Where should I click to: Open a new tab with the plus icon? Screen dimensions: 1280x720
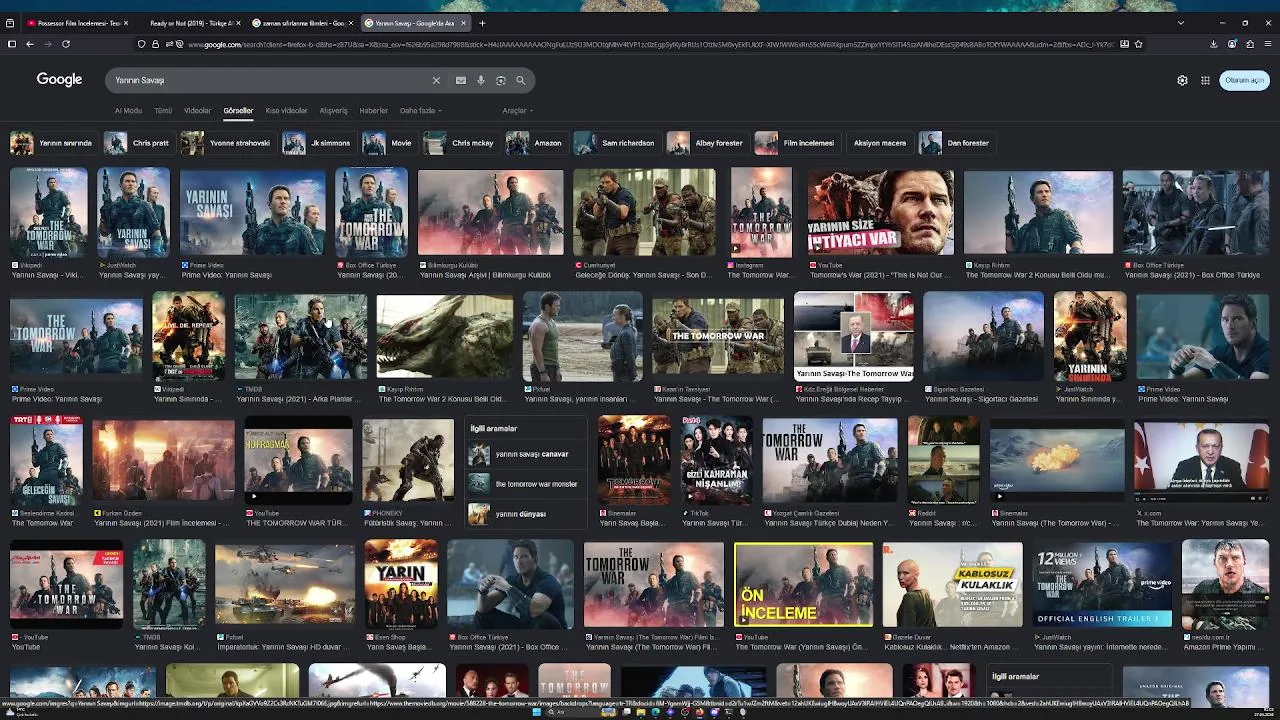[482, 23]
